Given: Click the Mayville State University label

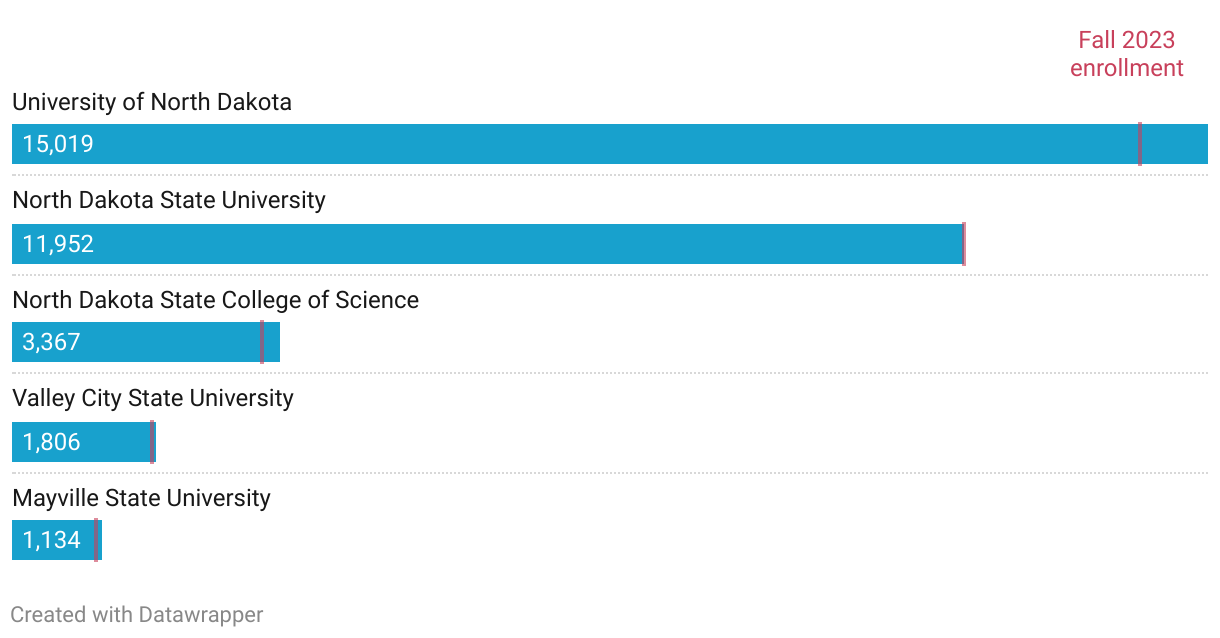Looking at the screenshot, I should (141, 498).
